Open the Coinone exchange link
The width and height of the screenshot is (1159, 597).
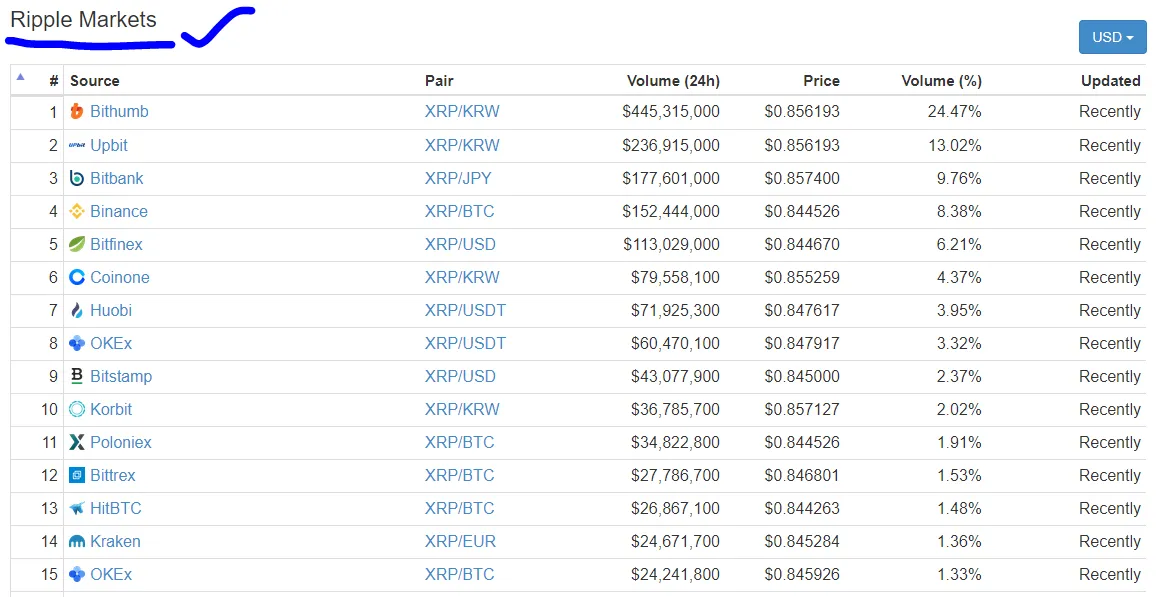point(120,277)
